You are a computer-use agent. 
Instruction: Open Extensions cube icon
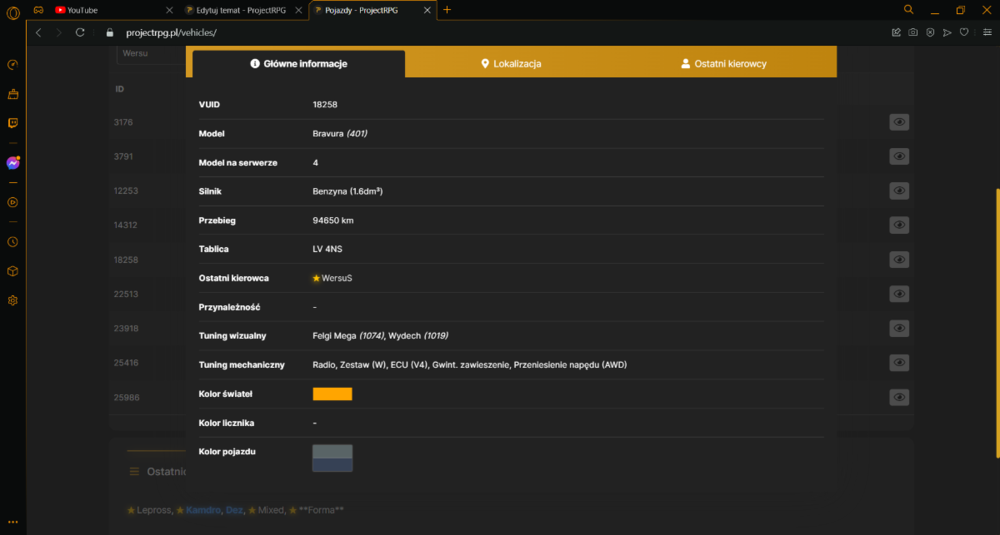click(x=13, y=271)
